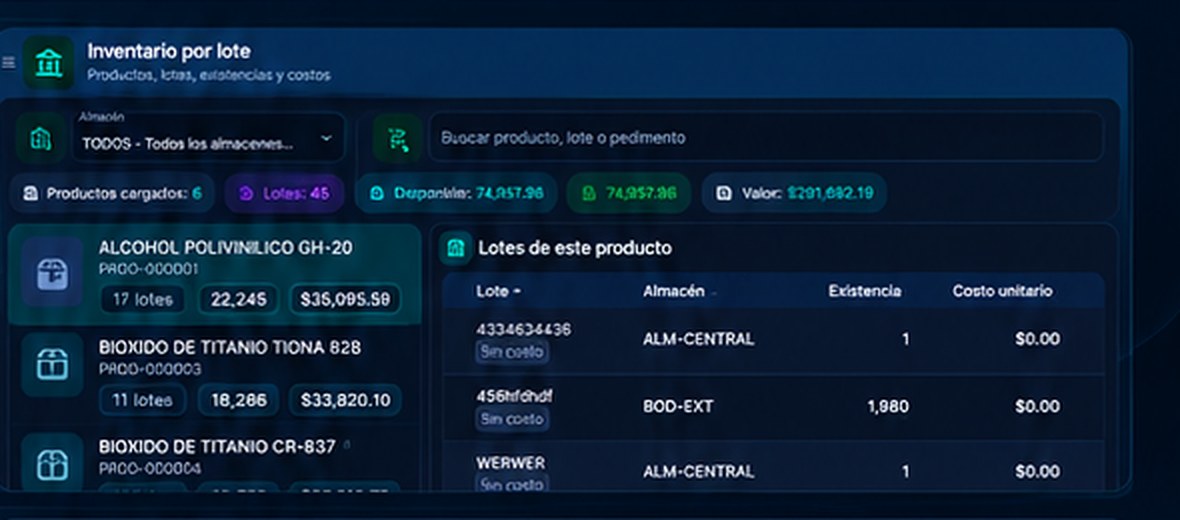
Task: Click the warehouse building header icon
Action: pyautogui.click(x=49, y=63)
